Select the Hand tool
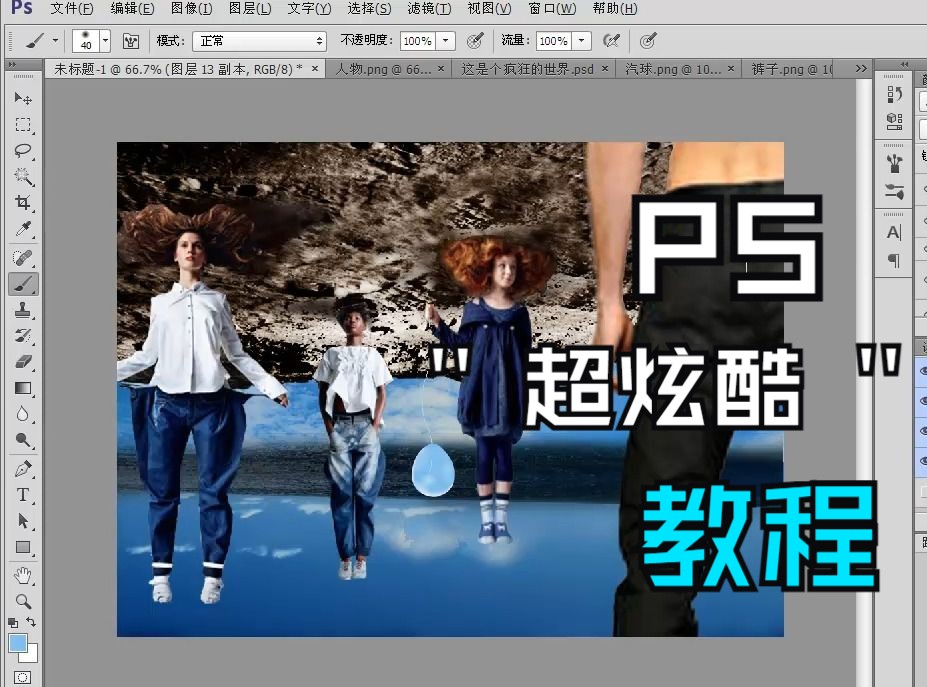Screen dimensions: 927x687 point(23,575)
